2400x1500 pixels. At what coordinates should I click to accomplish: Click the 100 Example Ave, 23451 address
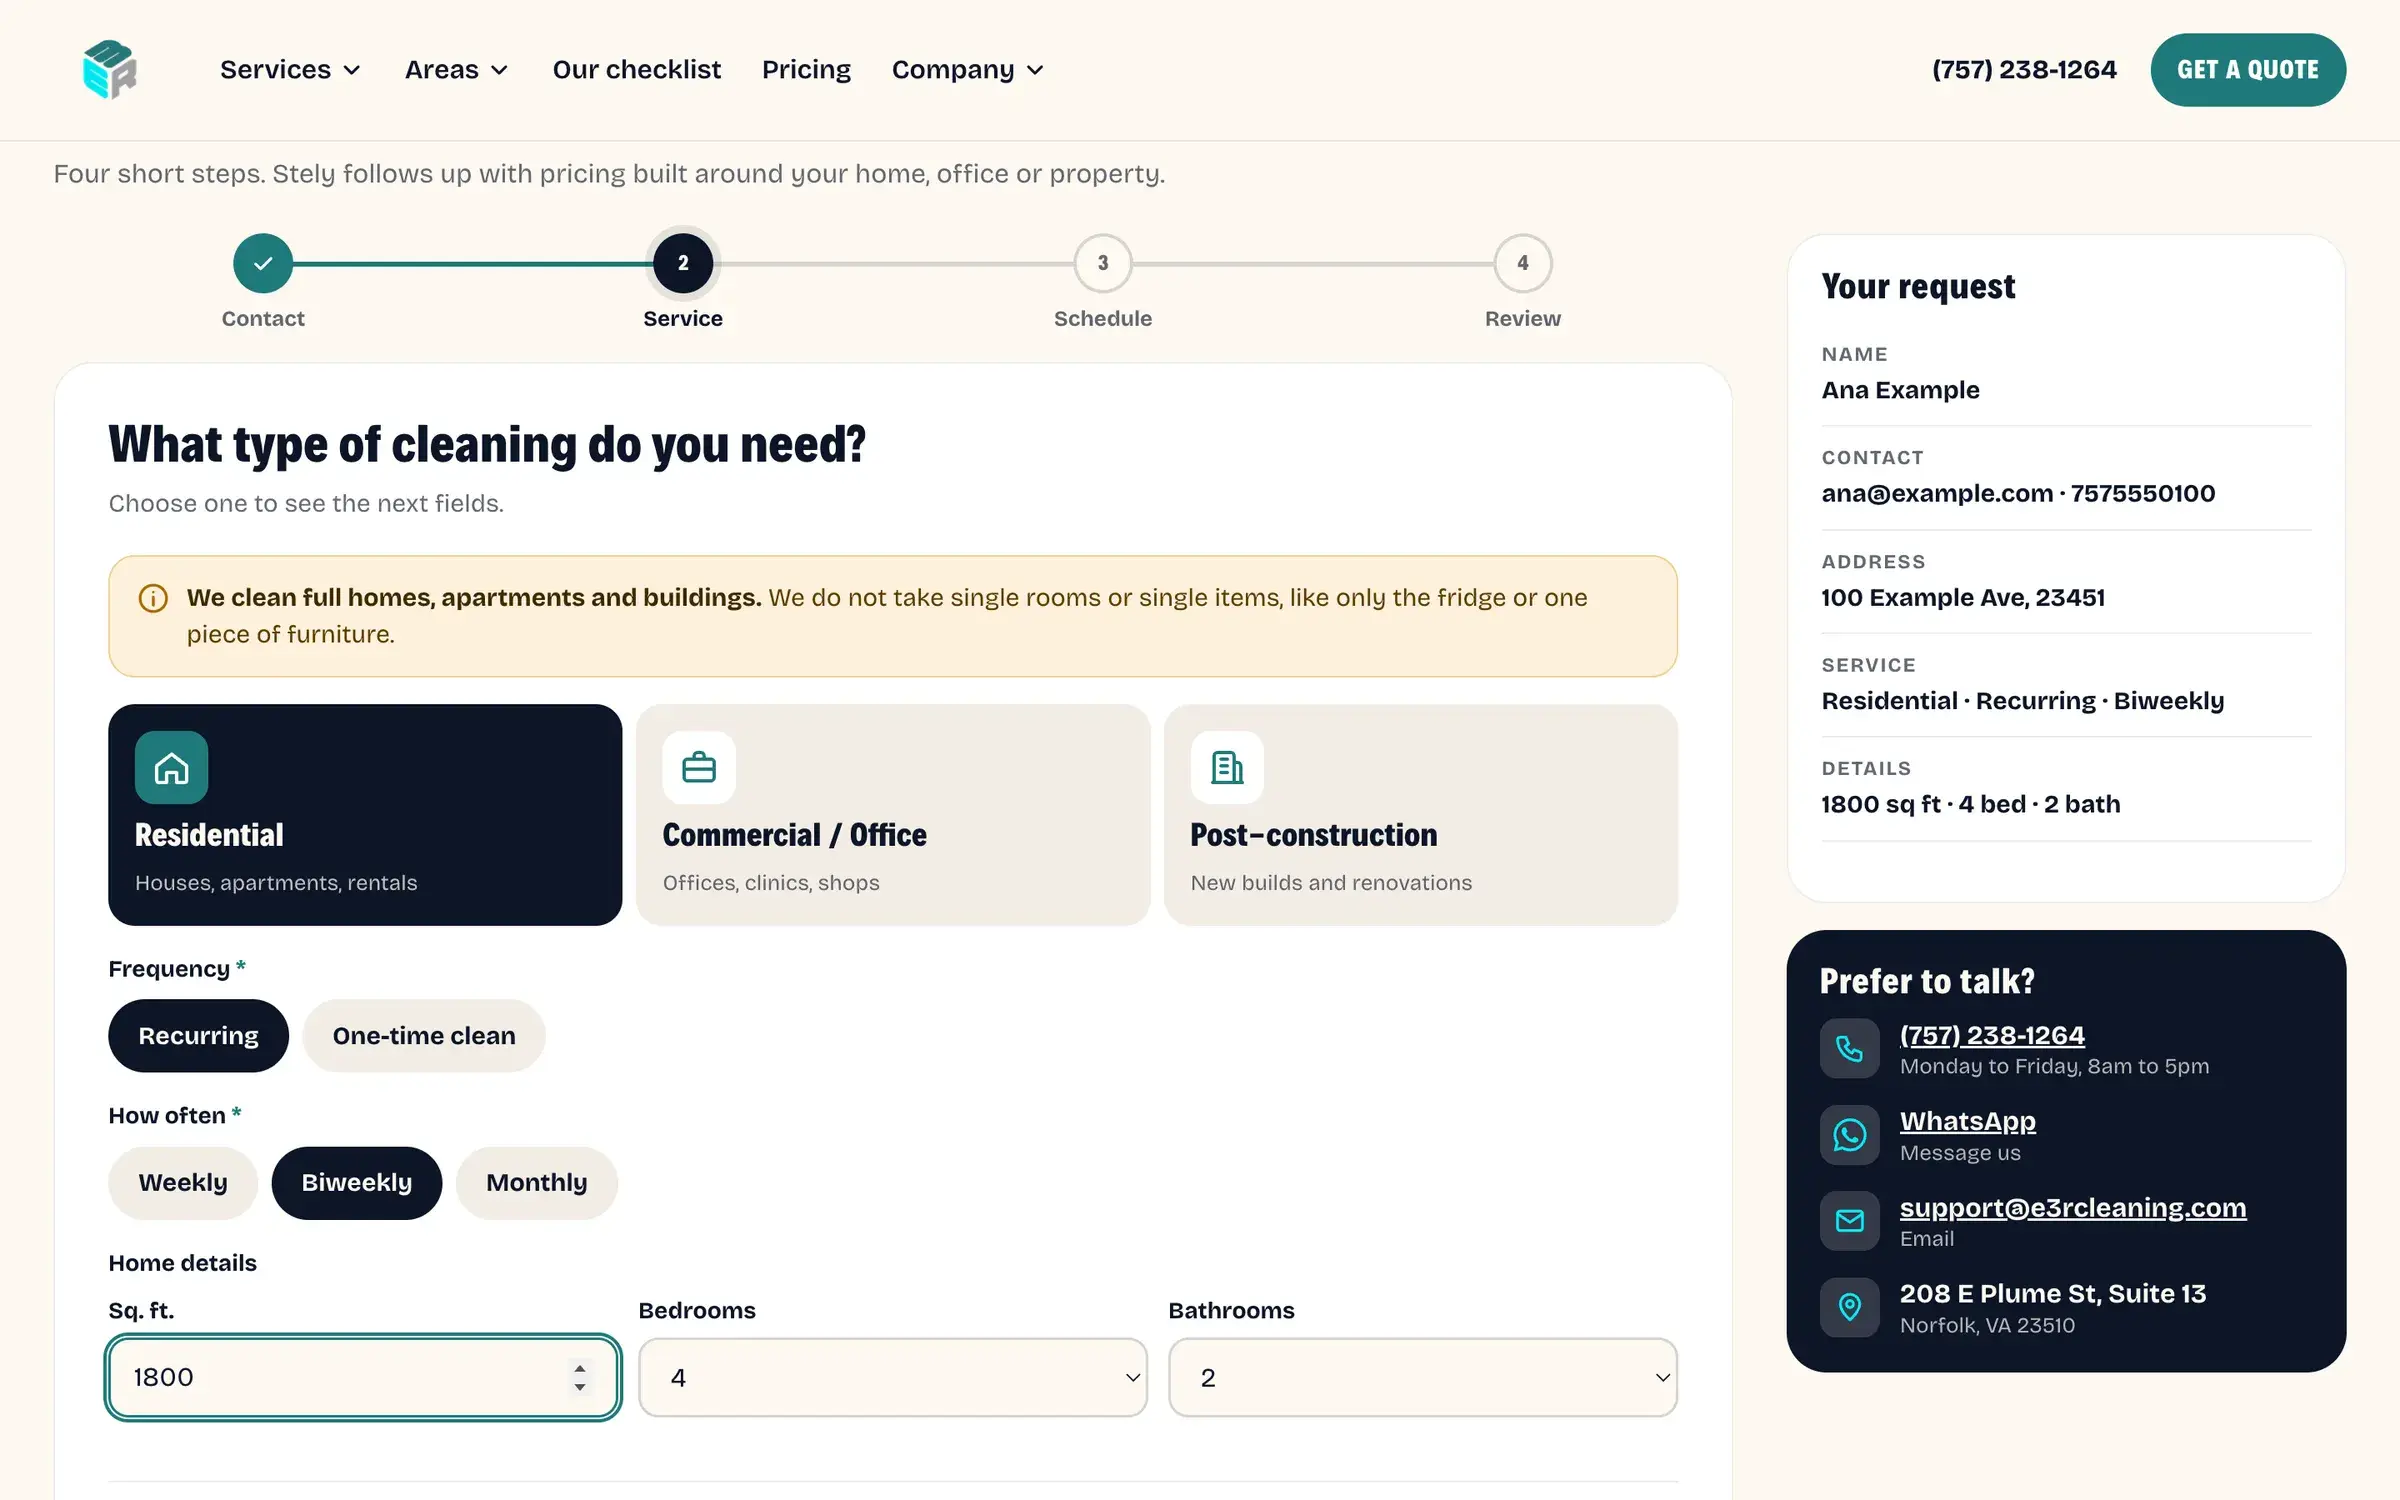click(1963, 597)
